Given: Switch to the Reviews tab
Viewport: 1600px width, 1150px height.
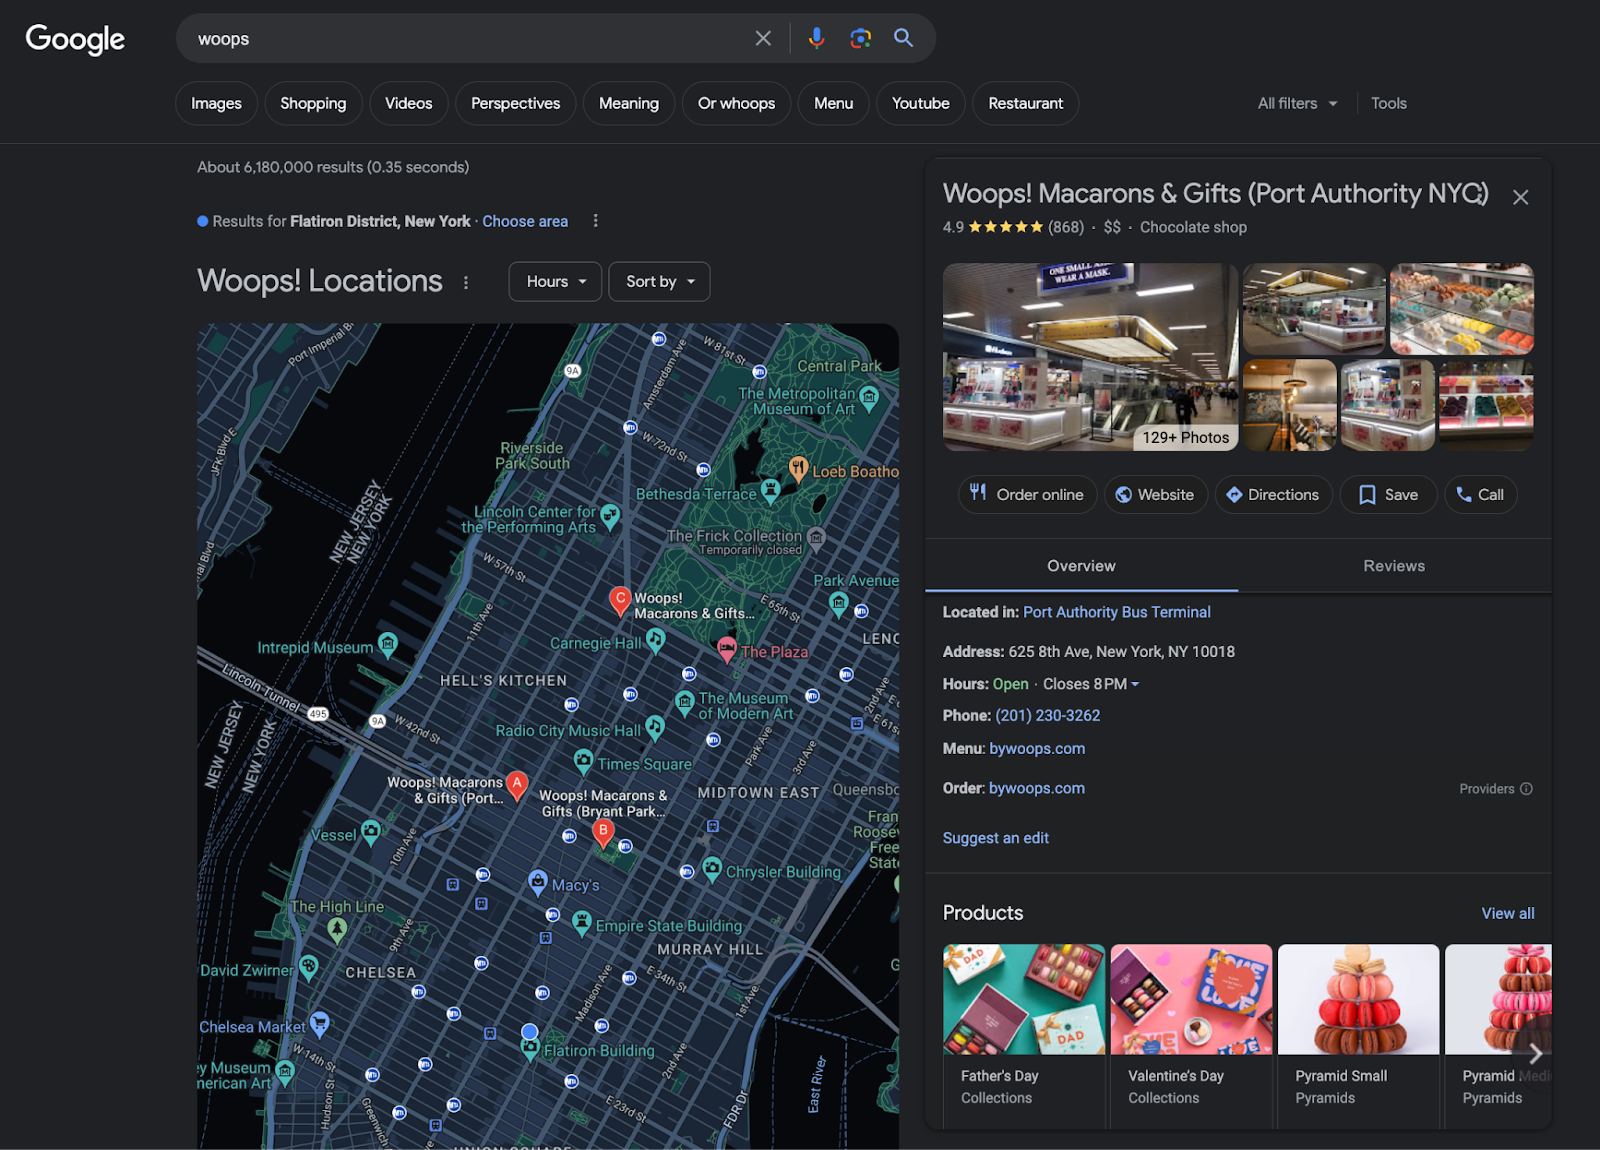Looking at the screenshot, I should [1394, 566].
